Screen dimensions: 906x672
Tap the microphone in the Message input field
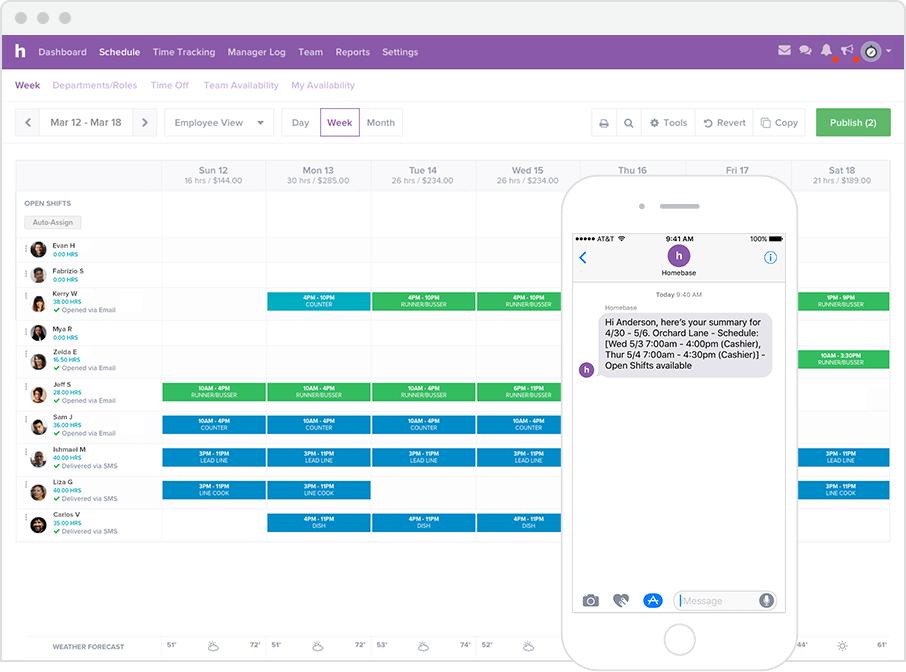pos(765,600)
